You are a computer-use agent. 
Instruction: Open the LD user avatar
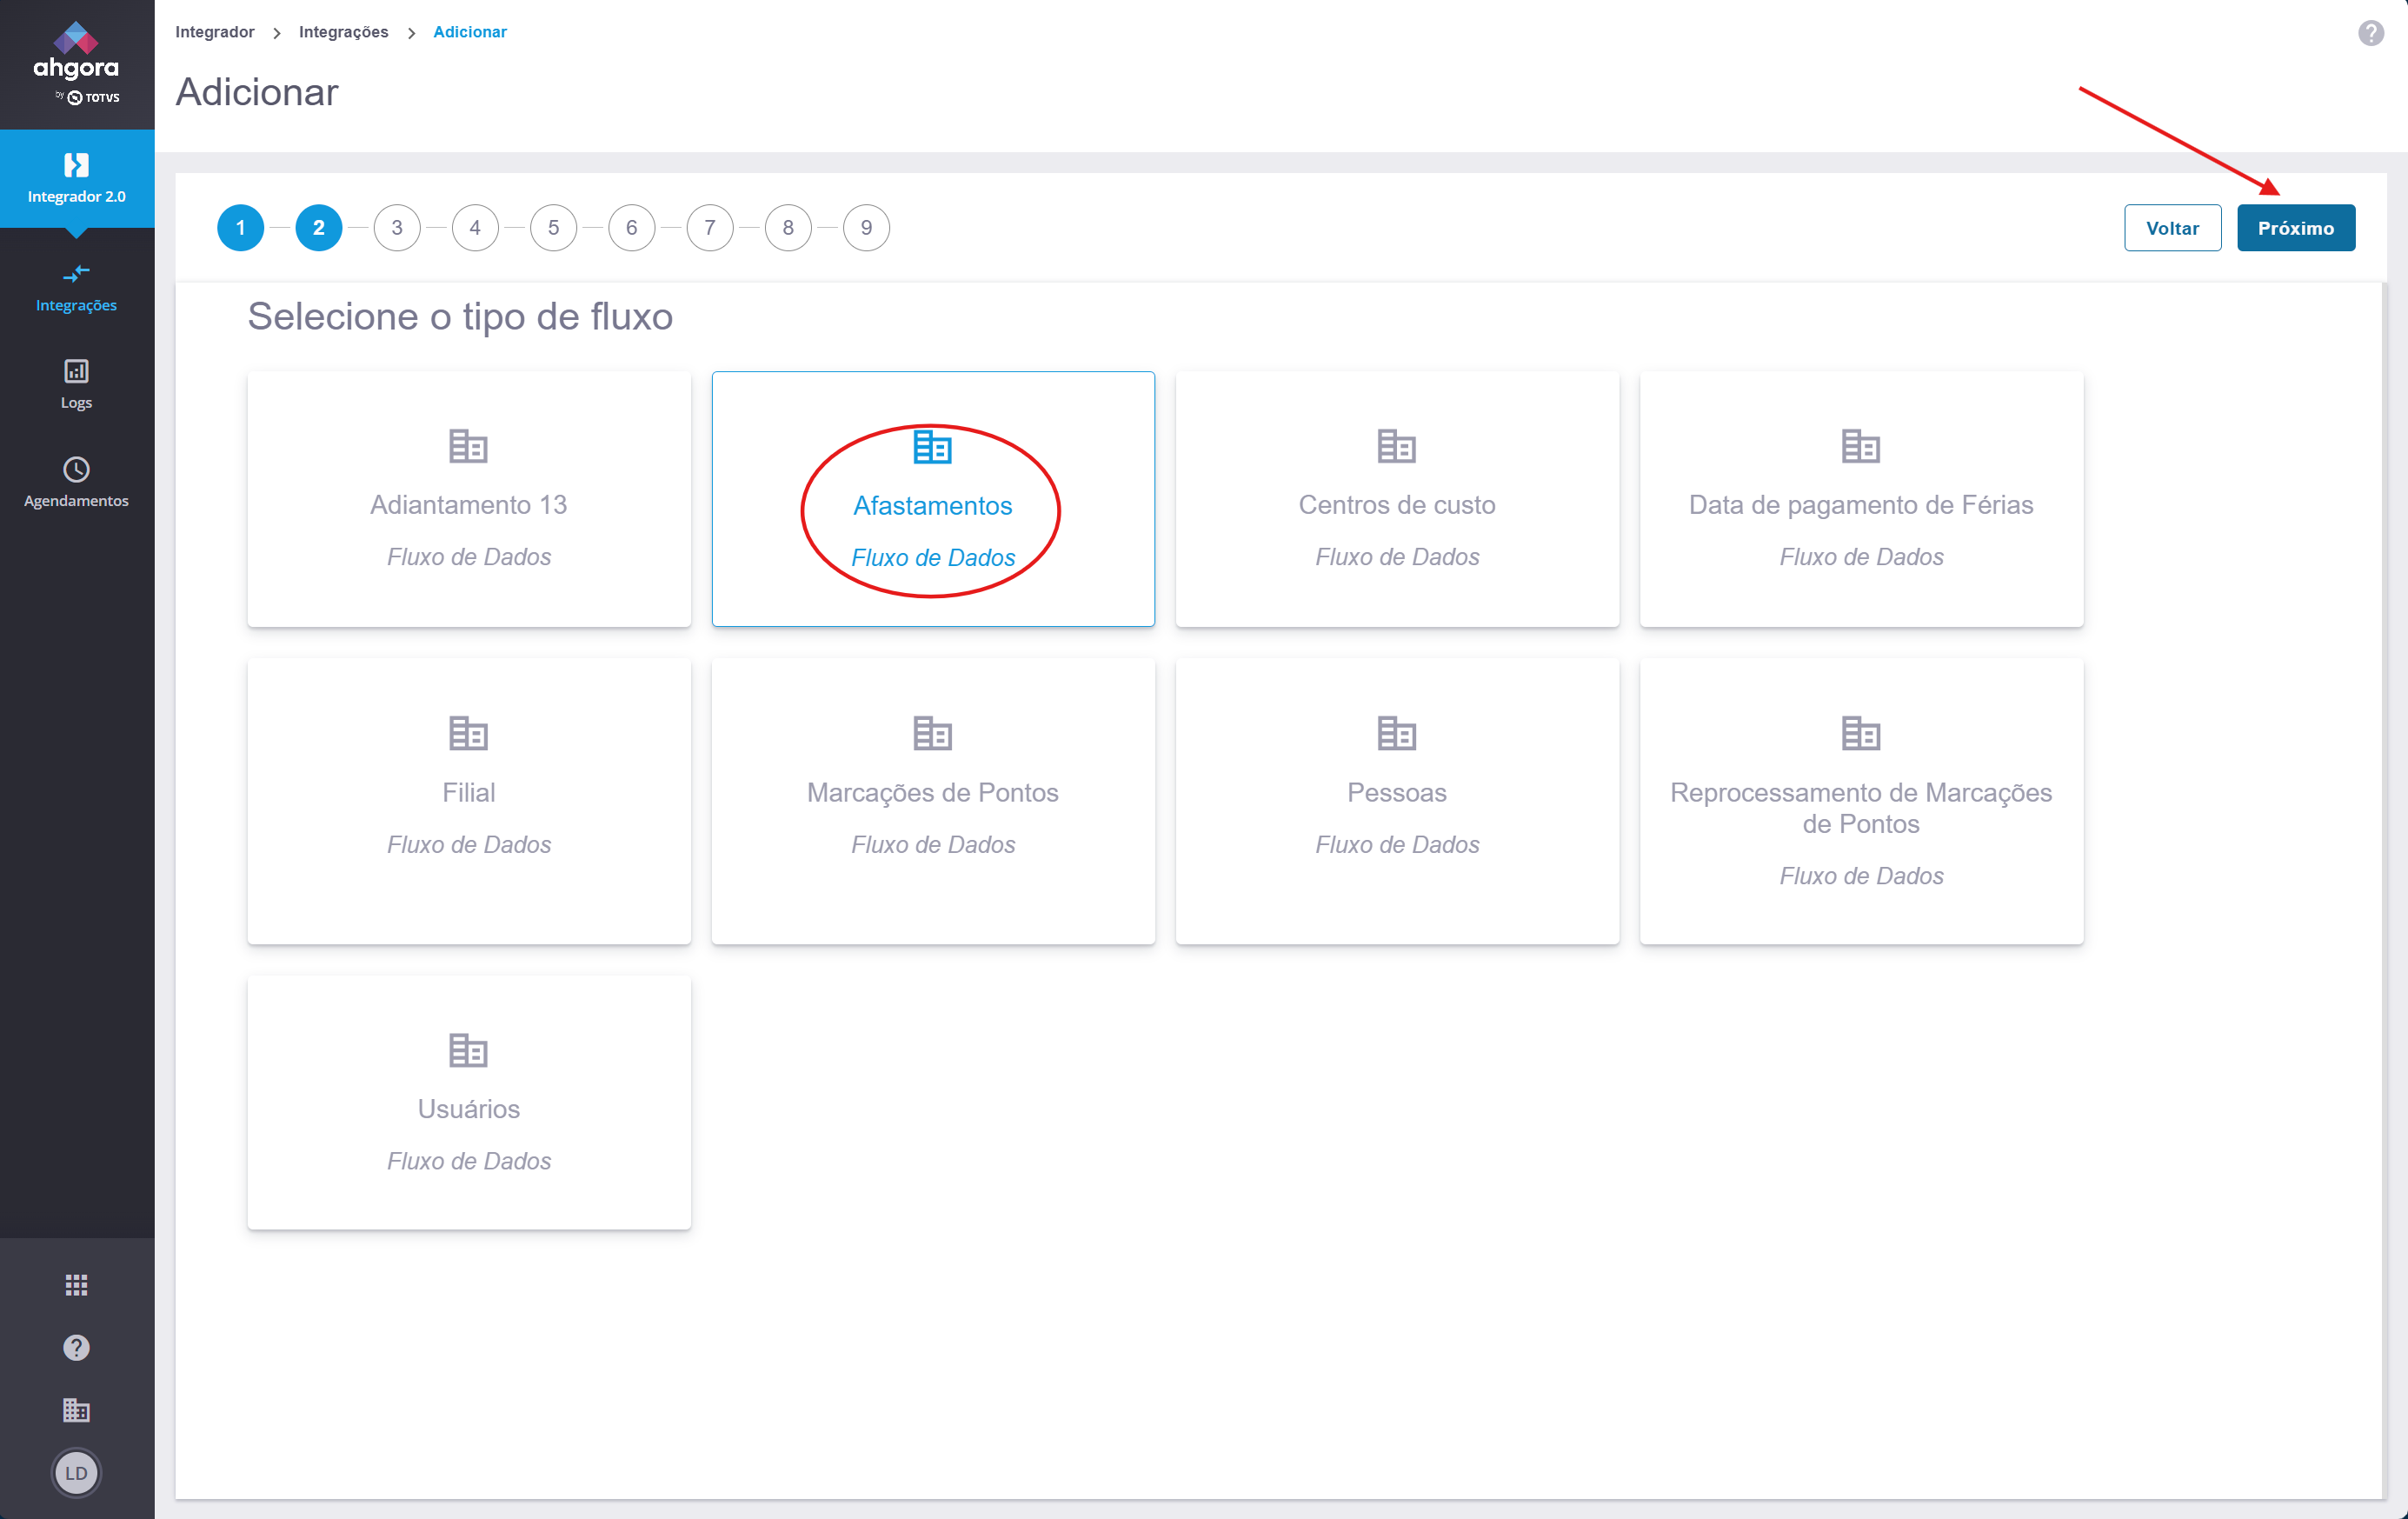[x=76, y=1472]
